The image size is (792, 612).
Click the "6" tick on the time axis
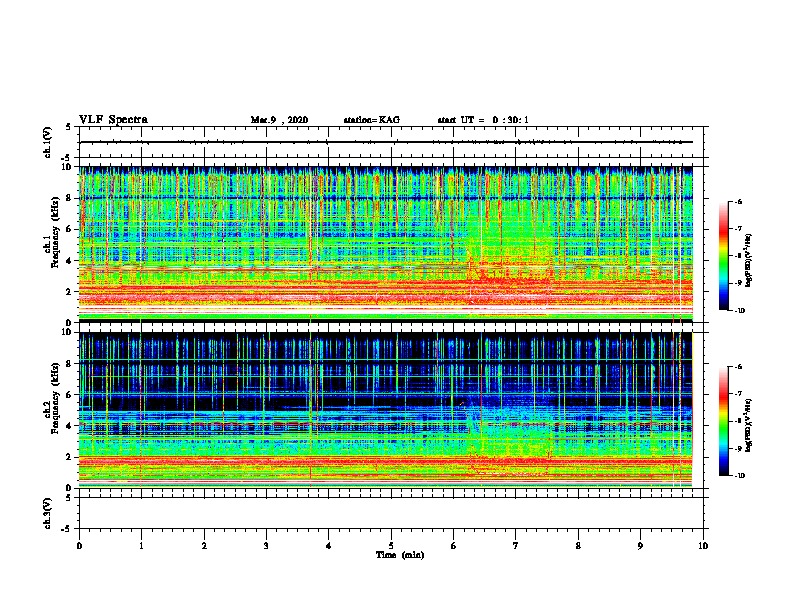point(454,546)
